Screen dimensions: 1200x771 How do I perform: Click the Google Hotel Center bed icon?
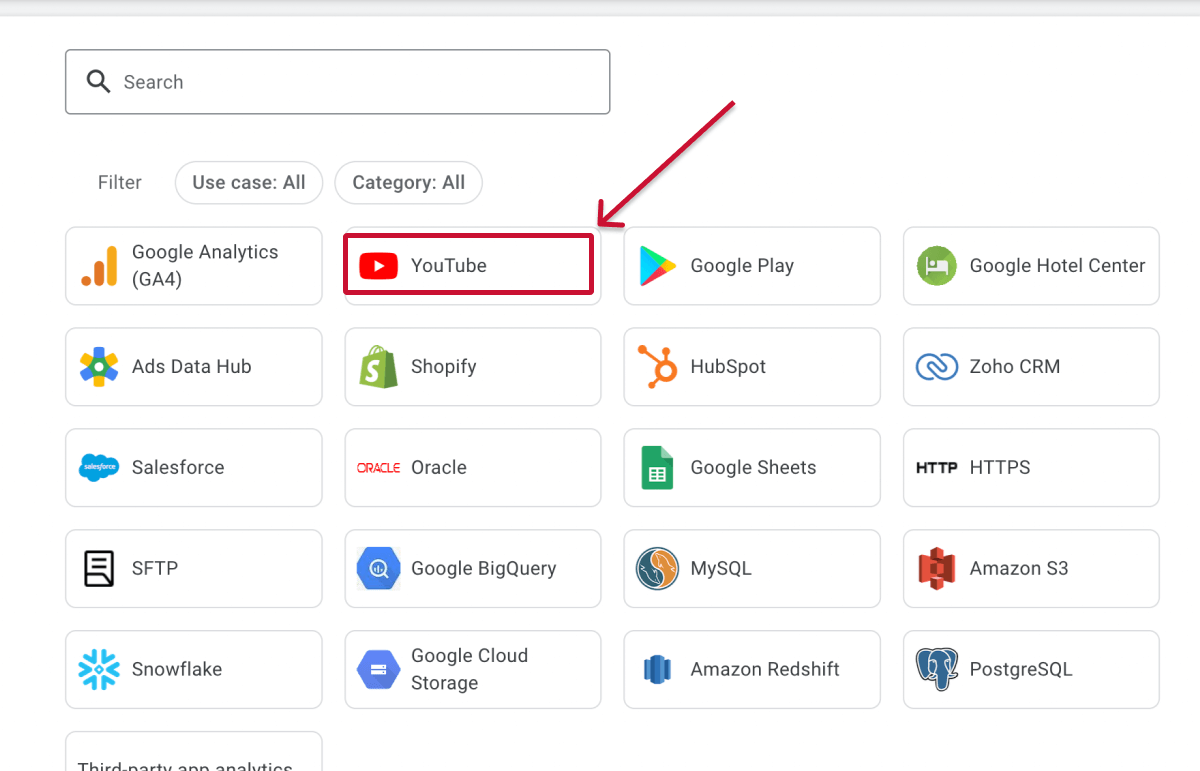coord(937,266)
